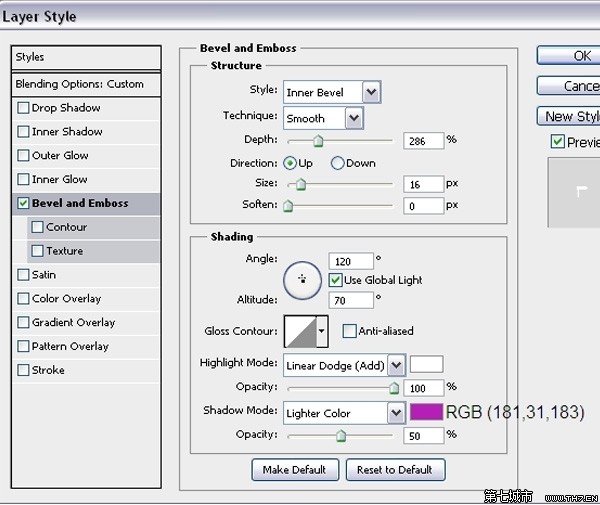The width and height of the screenshot is (600, 505).
Task: Click the Depth slider handle
Action: (318, 142)
